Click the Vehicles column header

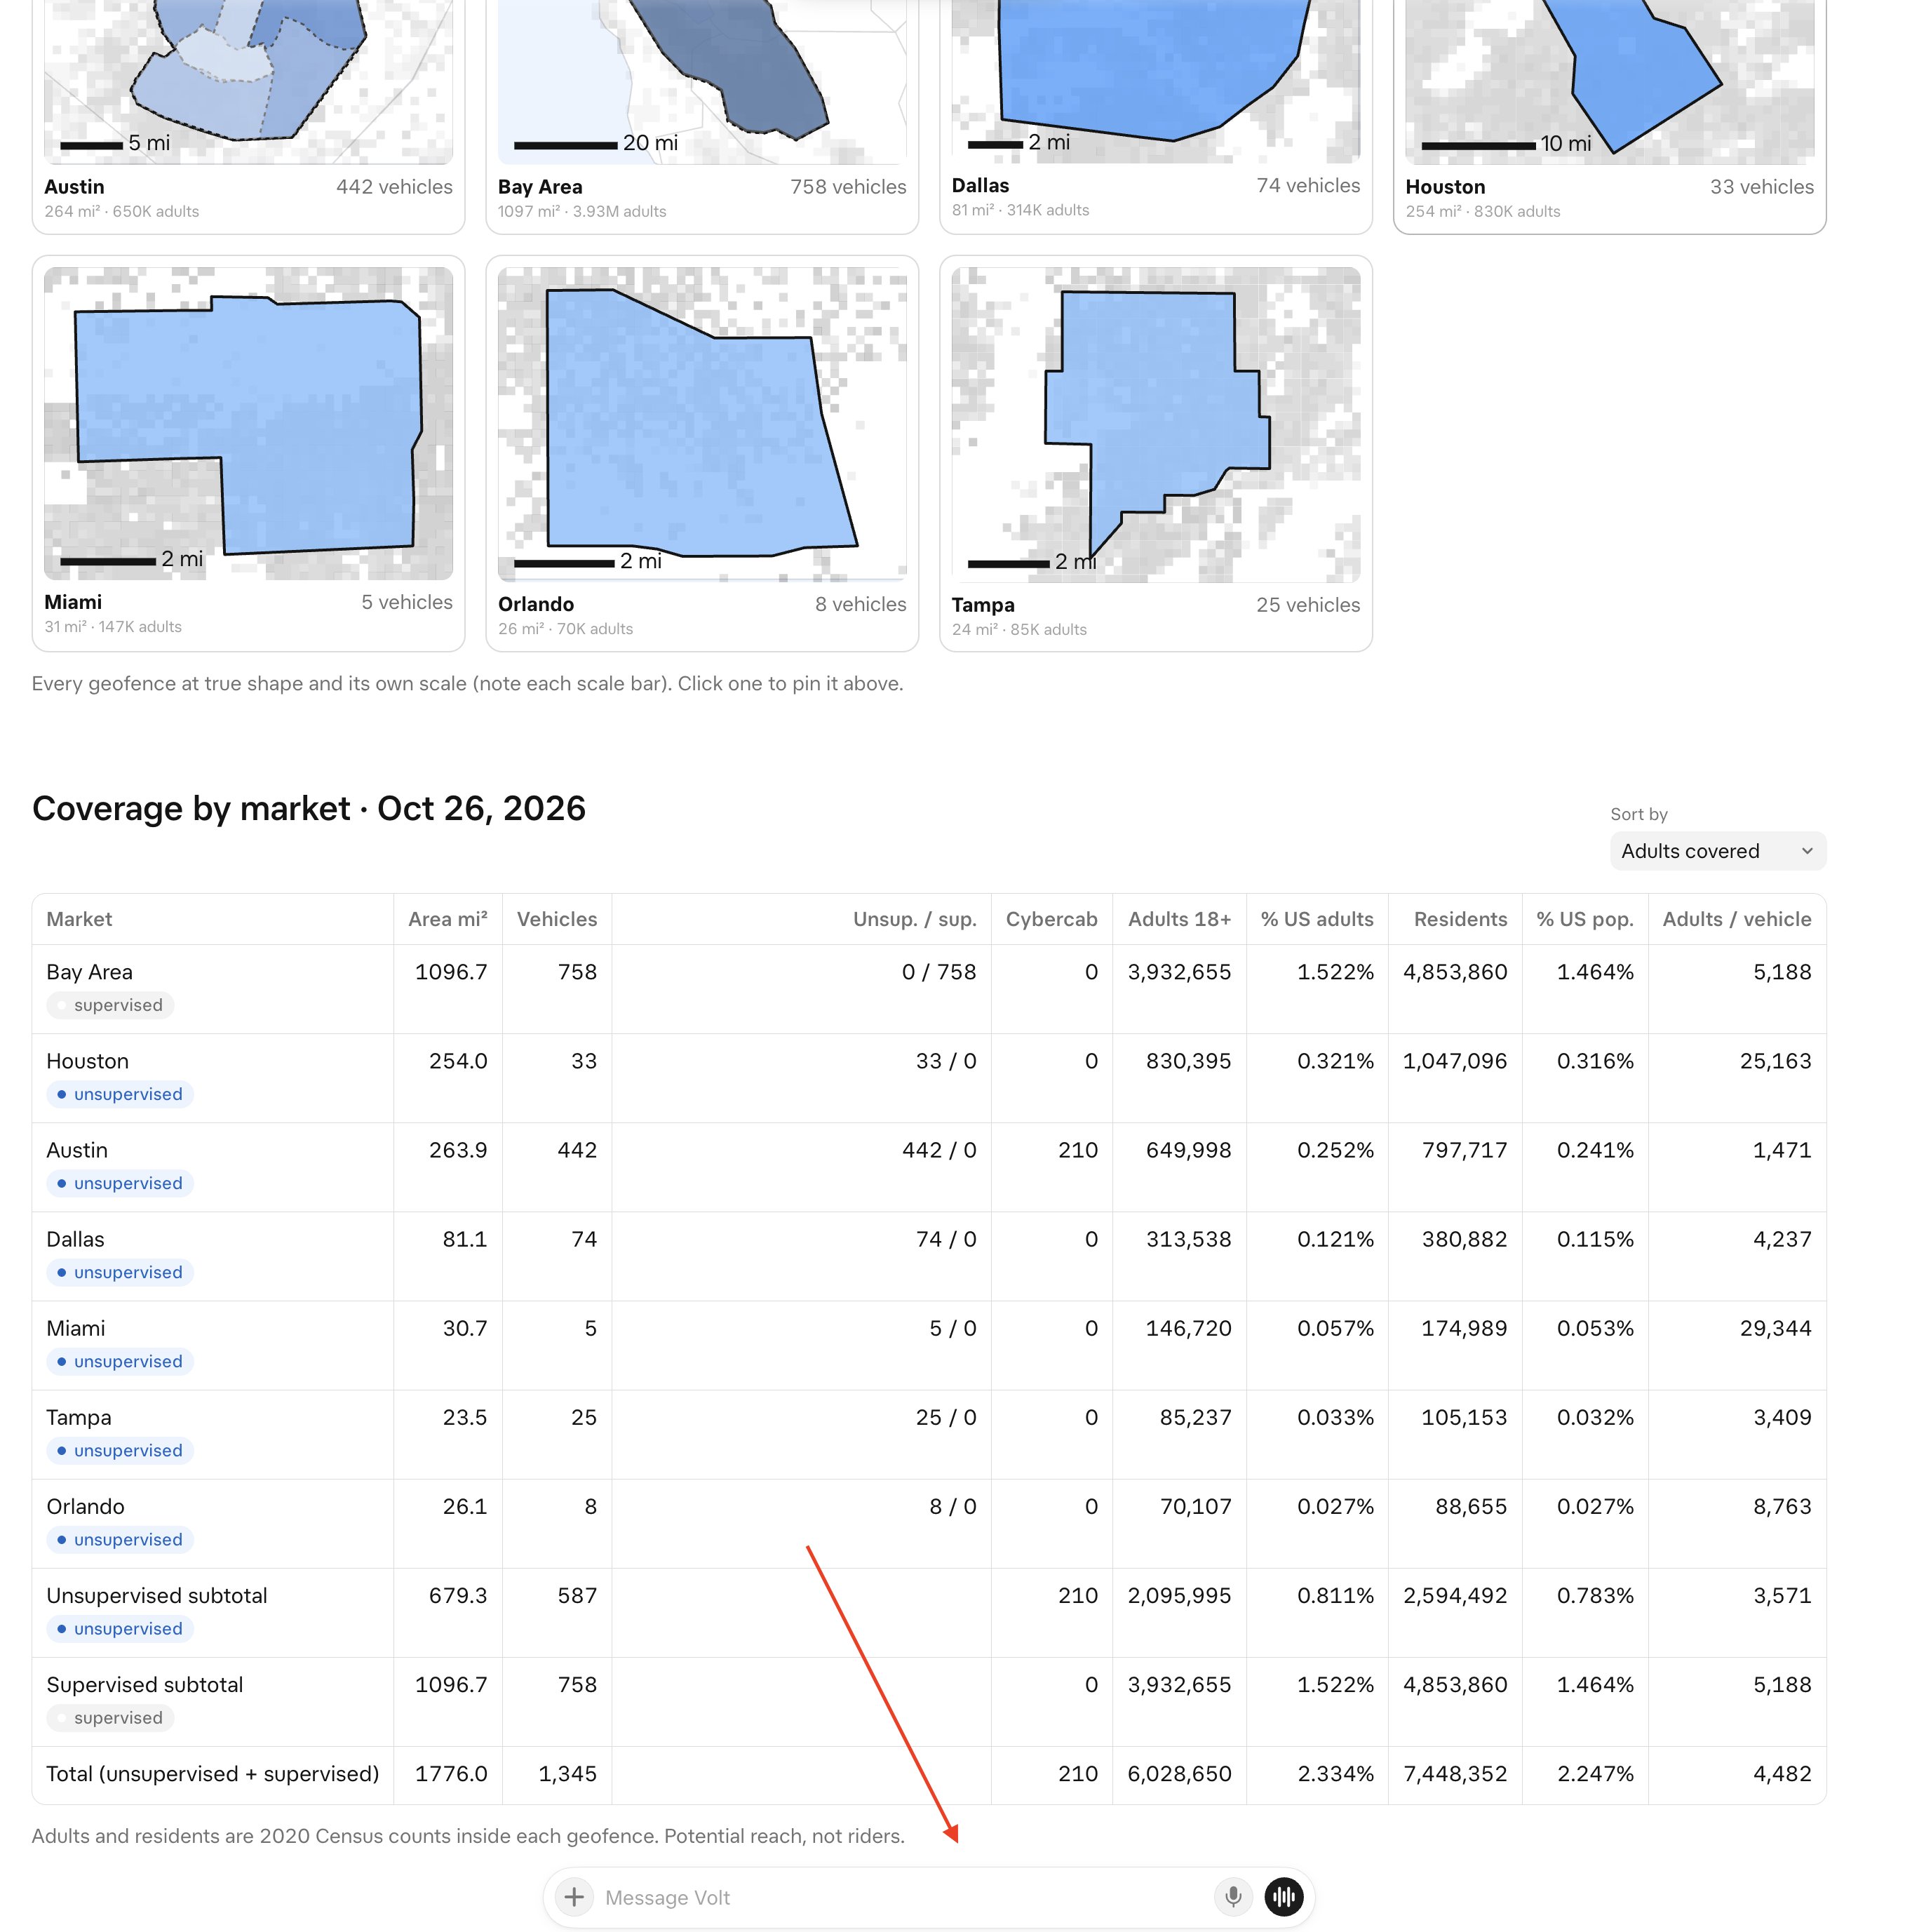(x=557, y=919)
